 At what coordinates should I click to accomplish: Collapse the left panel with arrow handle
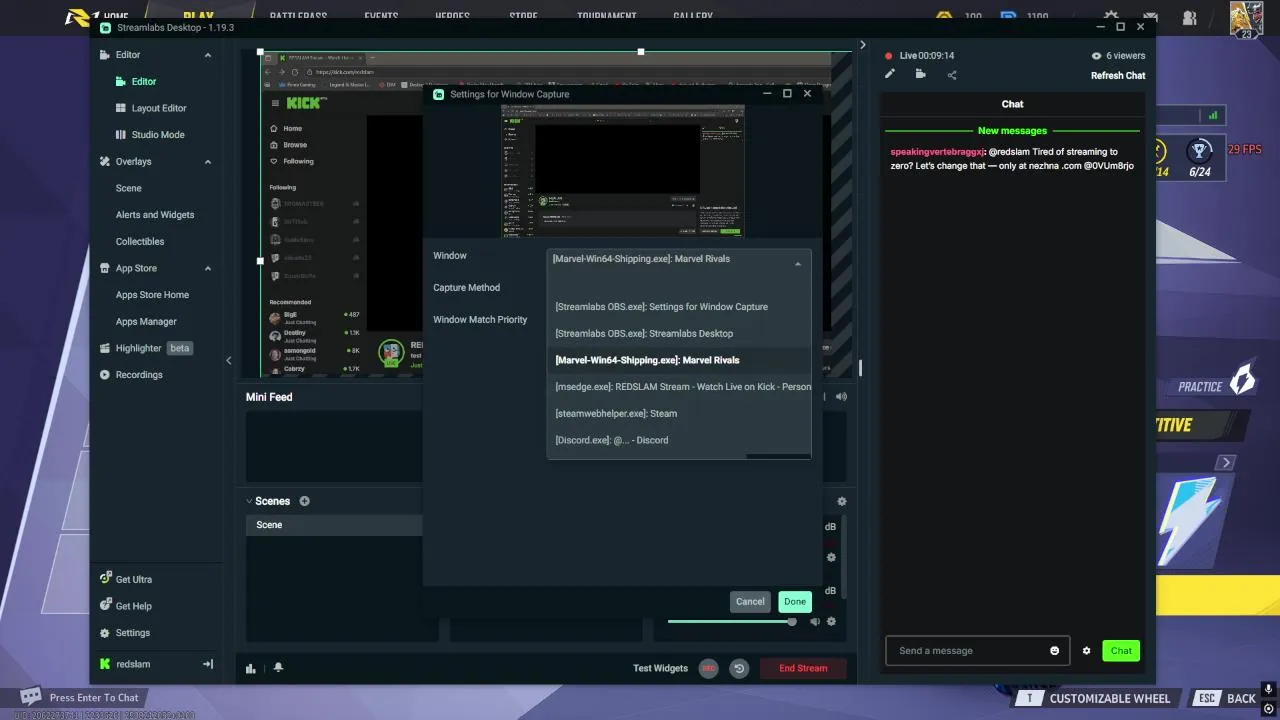(228, 361)
